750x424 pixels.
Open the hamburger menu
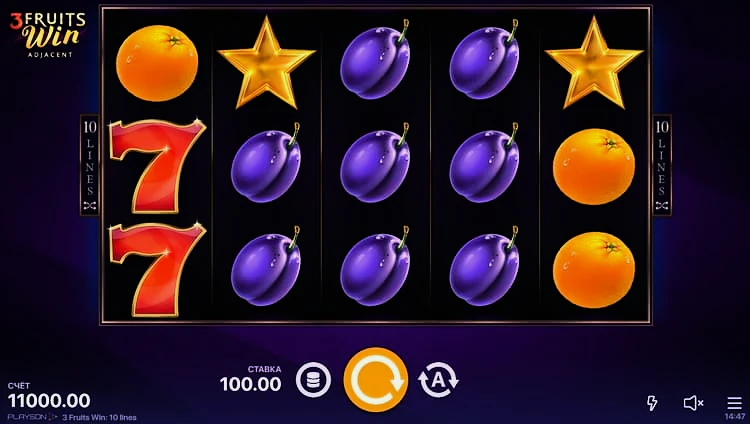point(734,403)
